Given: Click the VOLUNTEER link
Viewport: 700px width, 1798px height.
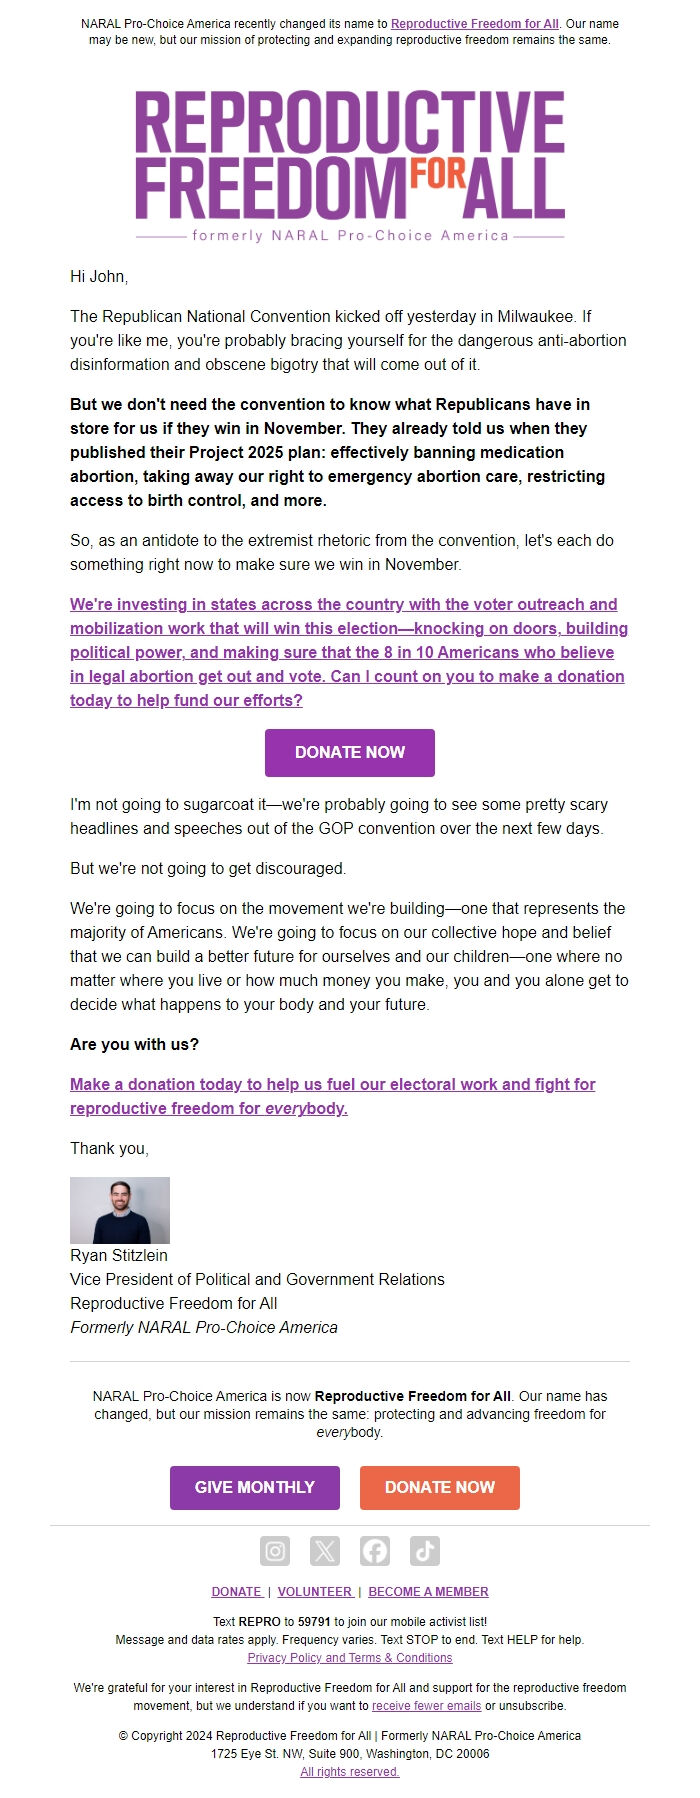Looking at the screenshot, I should (315, 1591).
